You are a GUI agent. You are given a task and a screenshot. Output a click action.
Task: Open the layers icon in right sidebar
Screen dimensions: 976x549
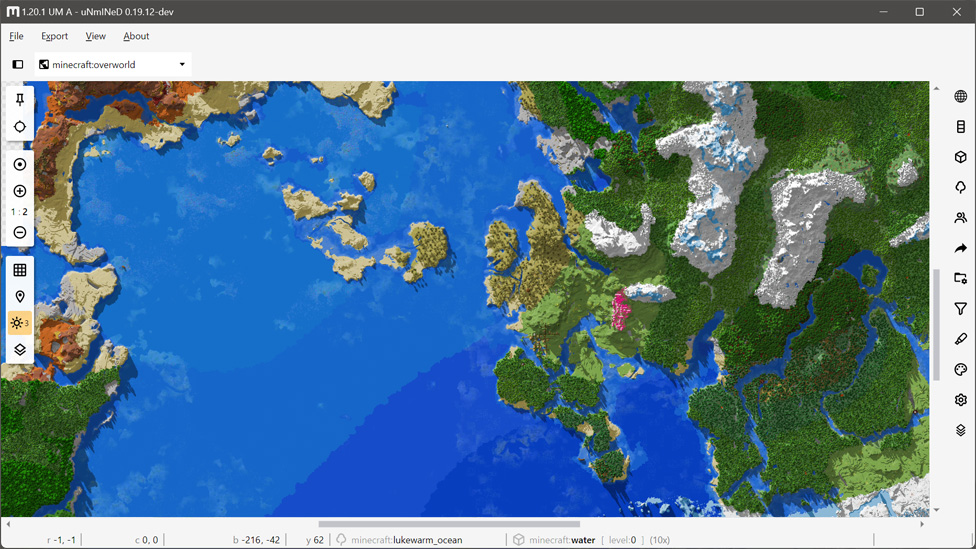(960, 430)
